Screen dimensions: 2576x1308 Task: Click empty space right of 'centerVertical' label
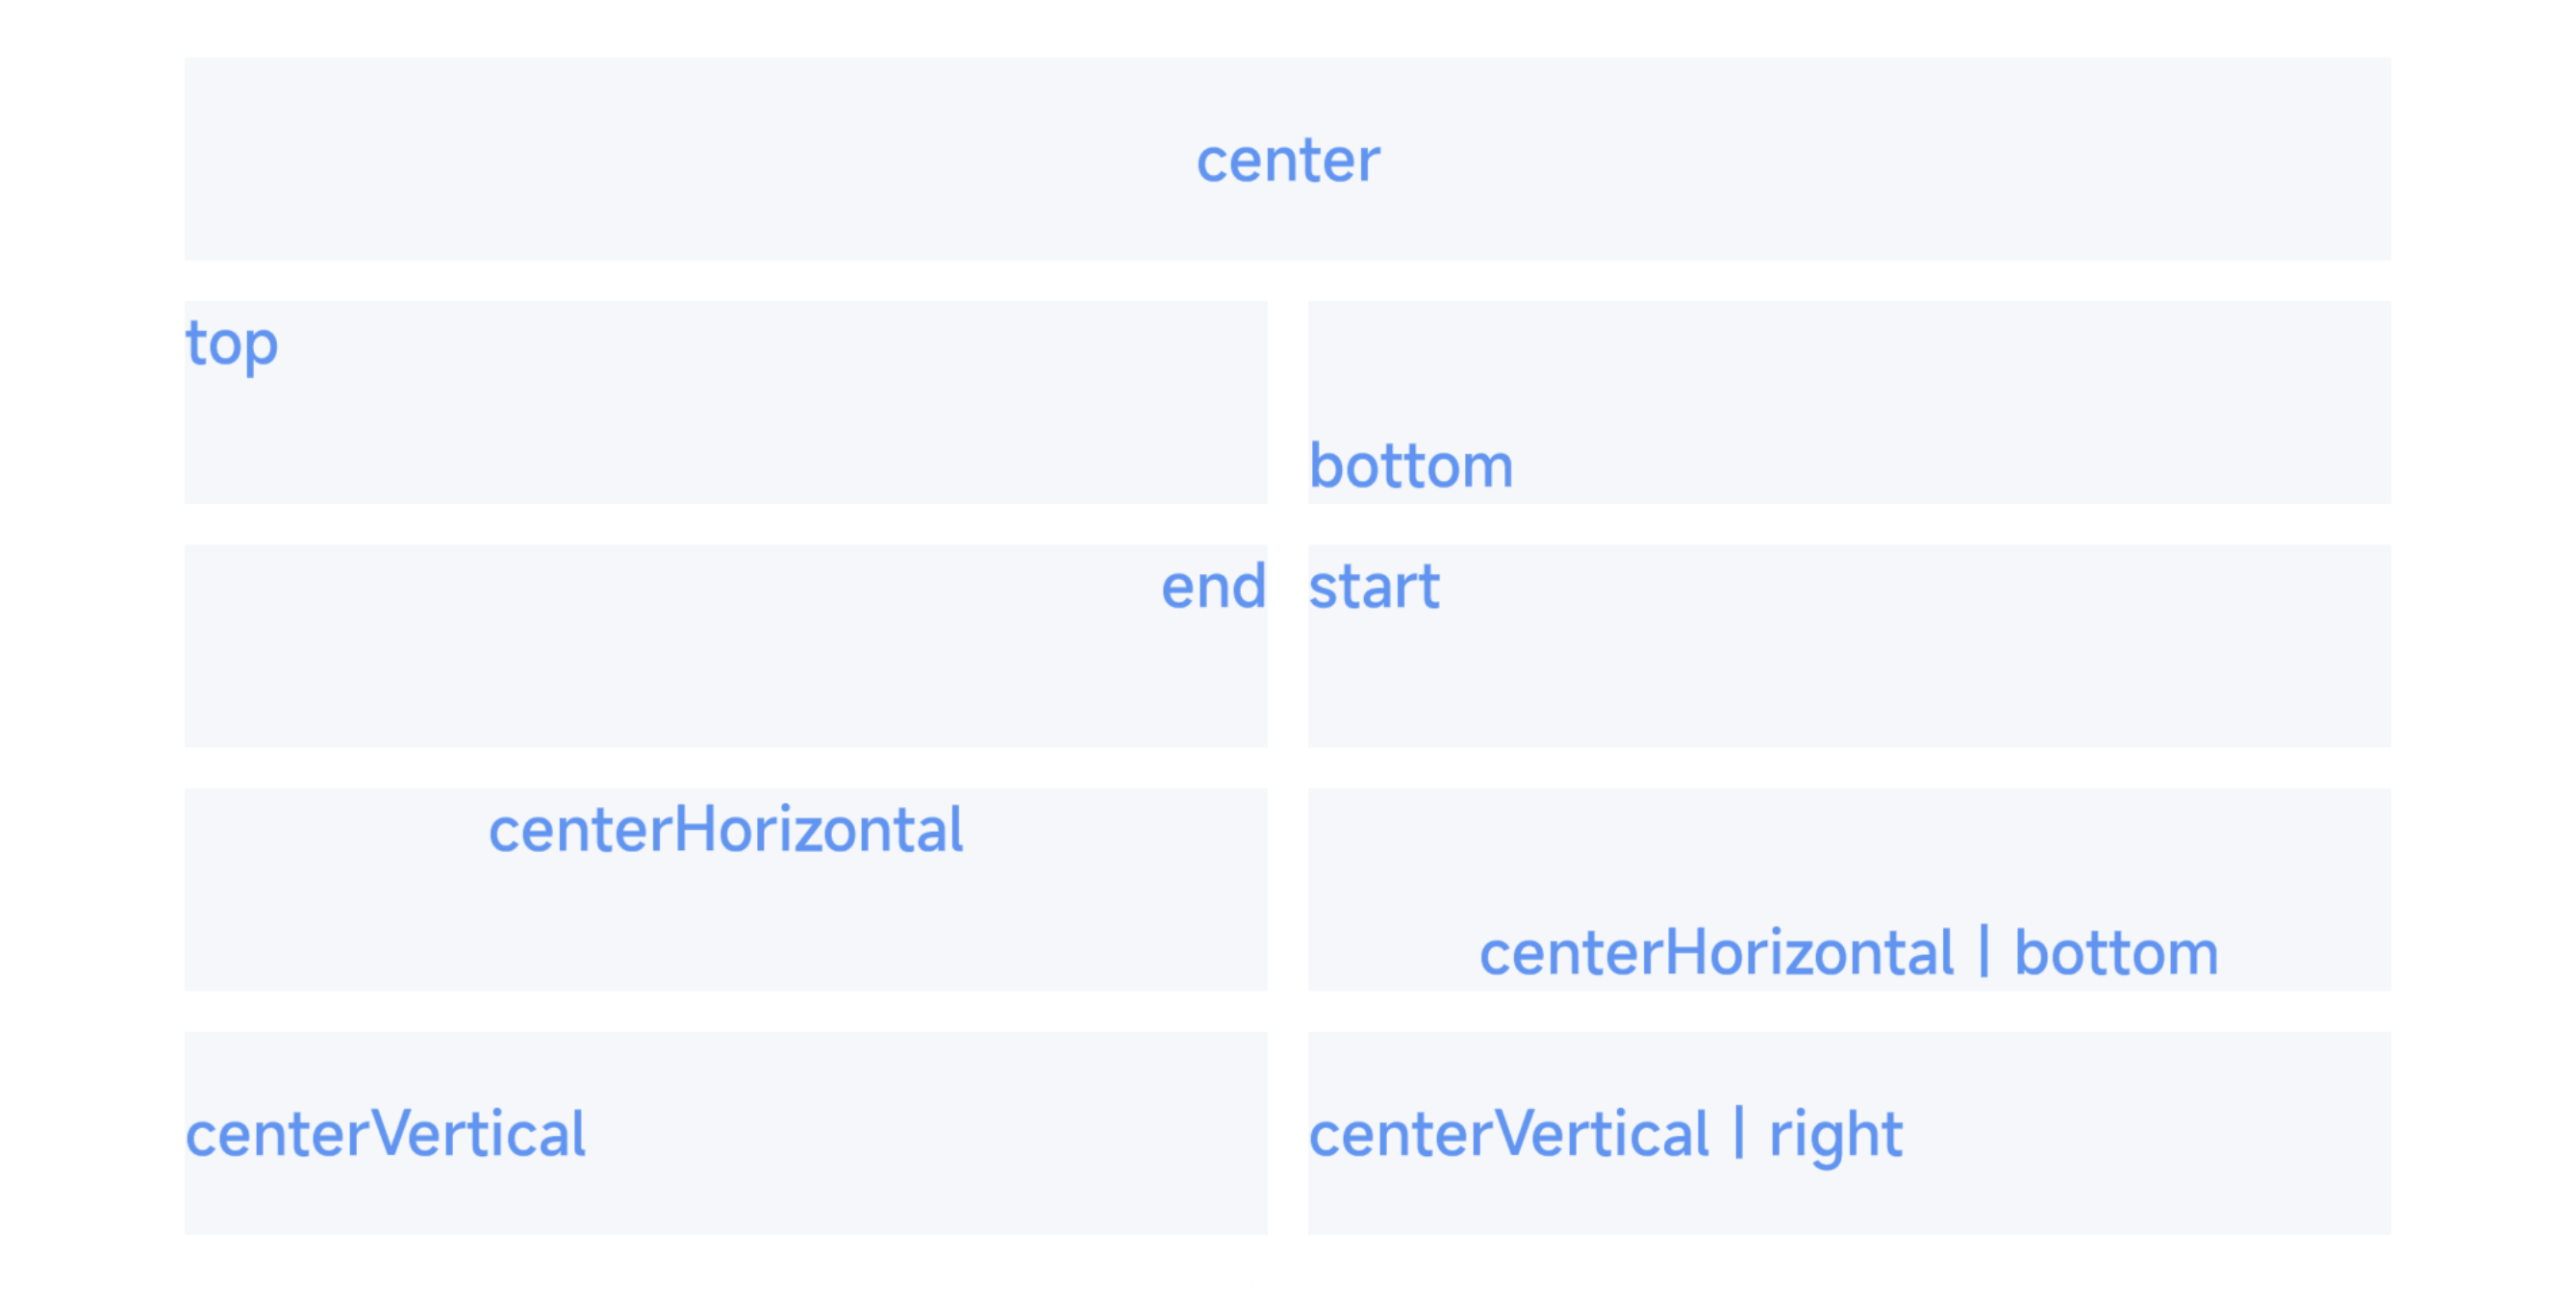point(928,1134)
